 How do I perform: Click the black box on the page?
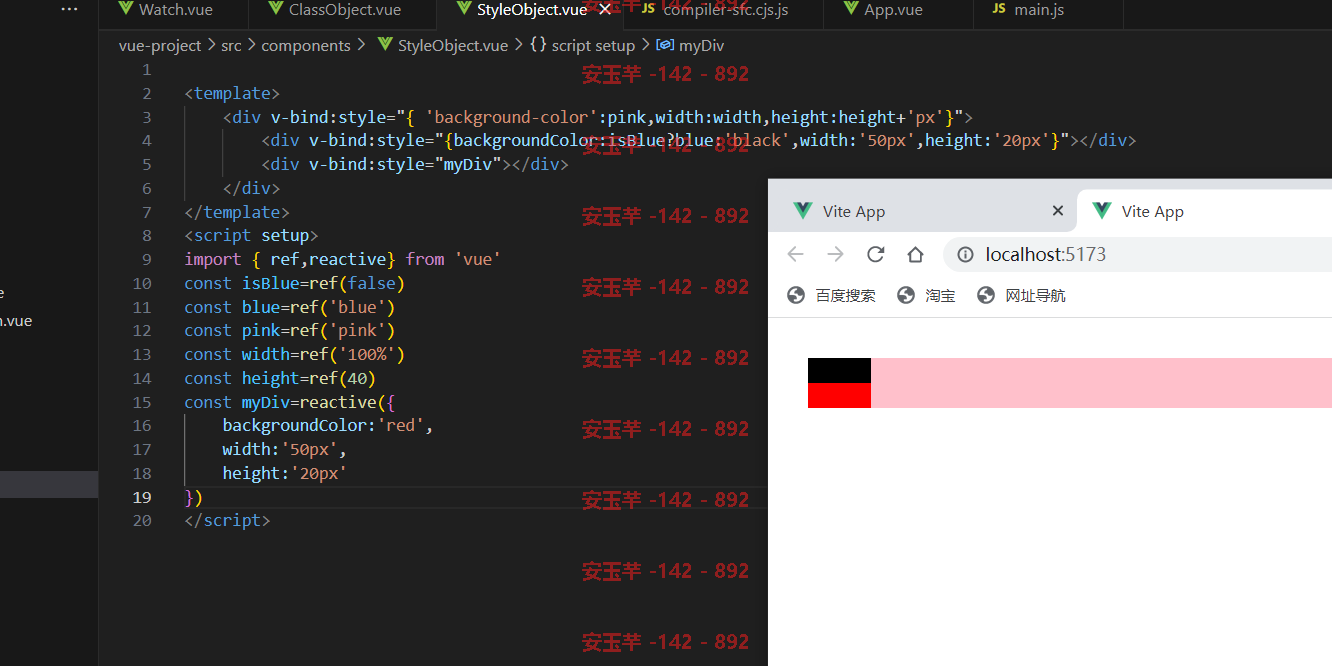839,370
